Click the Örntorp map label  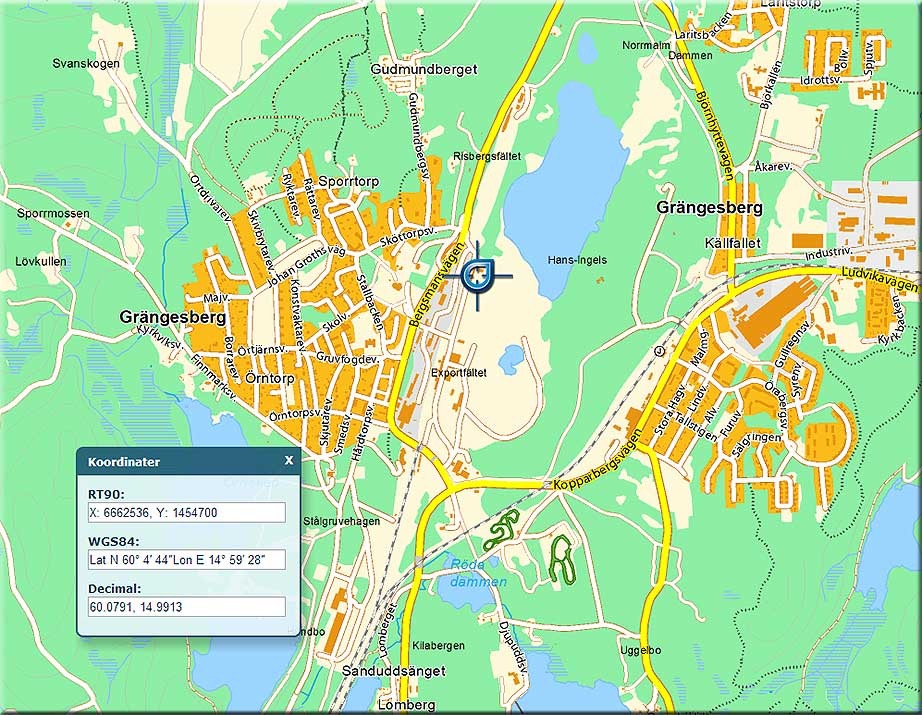pyautogui.click(x=269, y=378)
